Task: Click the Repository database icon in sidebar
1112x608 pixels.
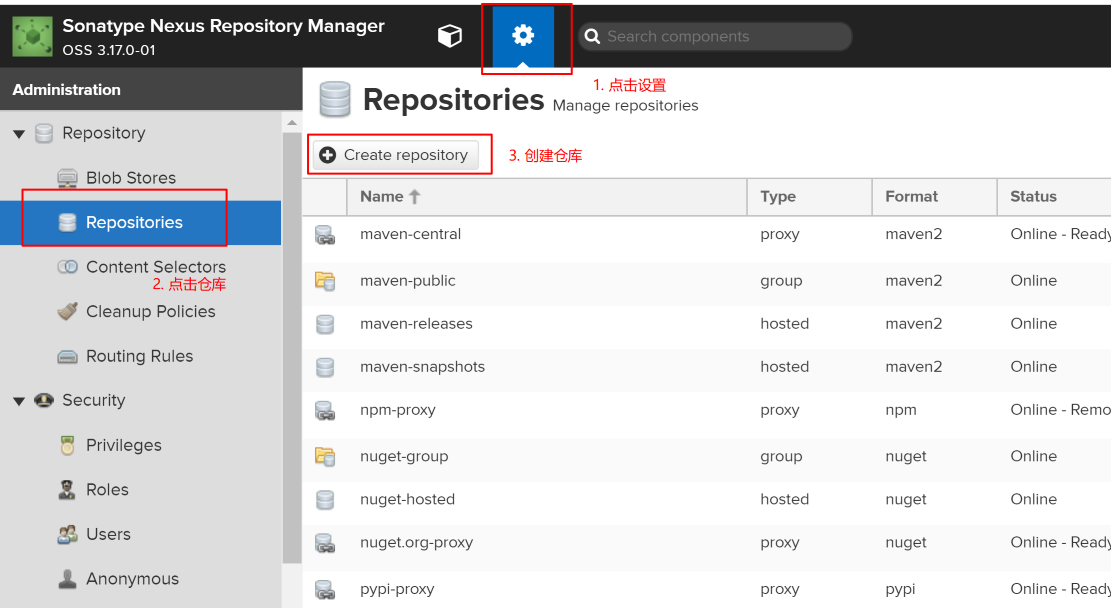Action: 44,133
